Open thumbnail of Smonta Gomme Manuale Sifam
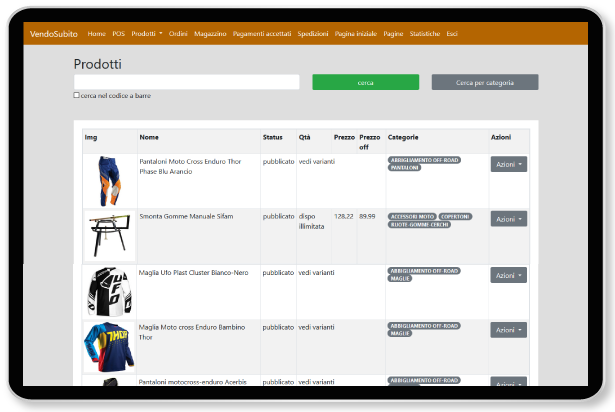Image resolution: width=615 pixels, height=412 pixels. click(x=110, y=236)
